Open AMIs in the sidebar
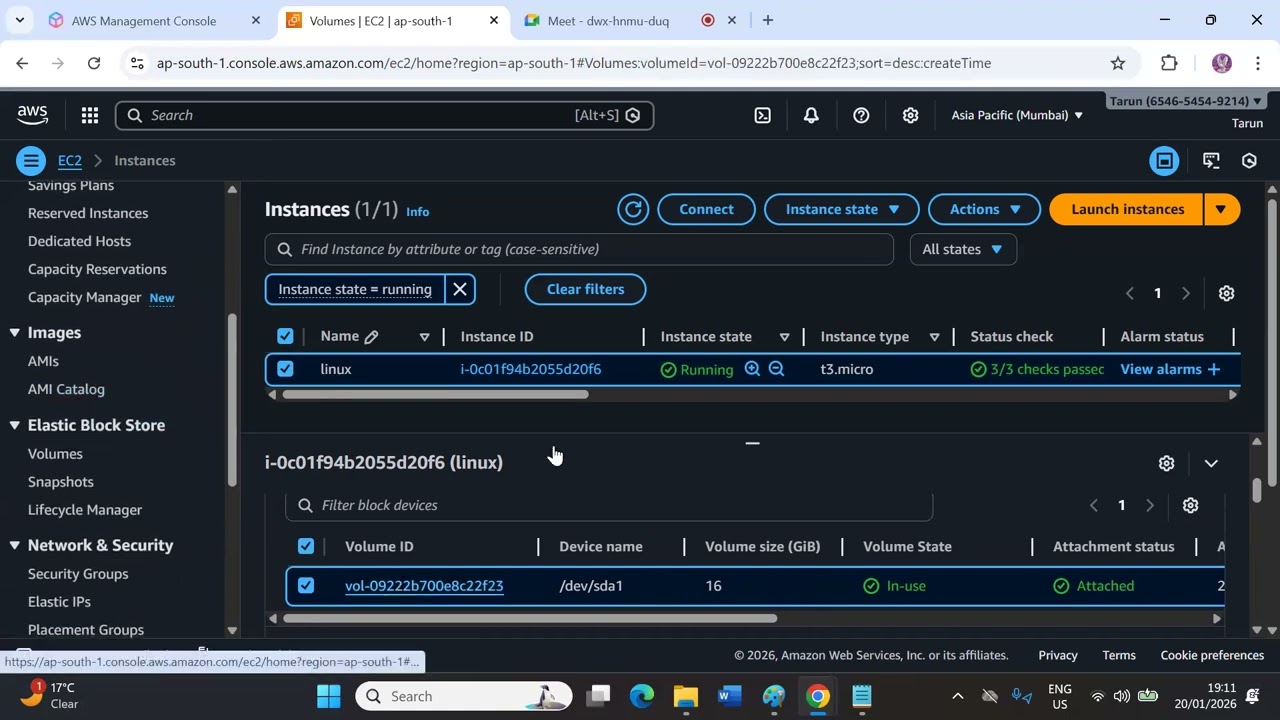 click(43, 361)
